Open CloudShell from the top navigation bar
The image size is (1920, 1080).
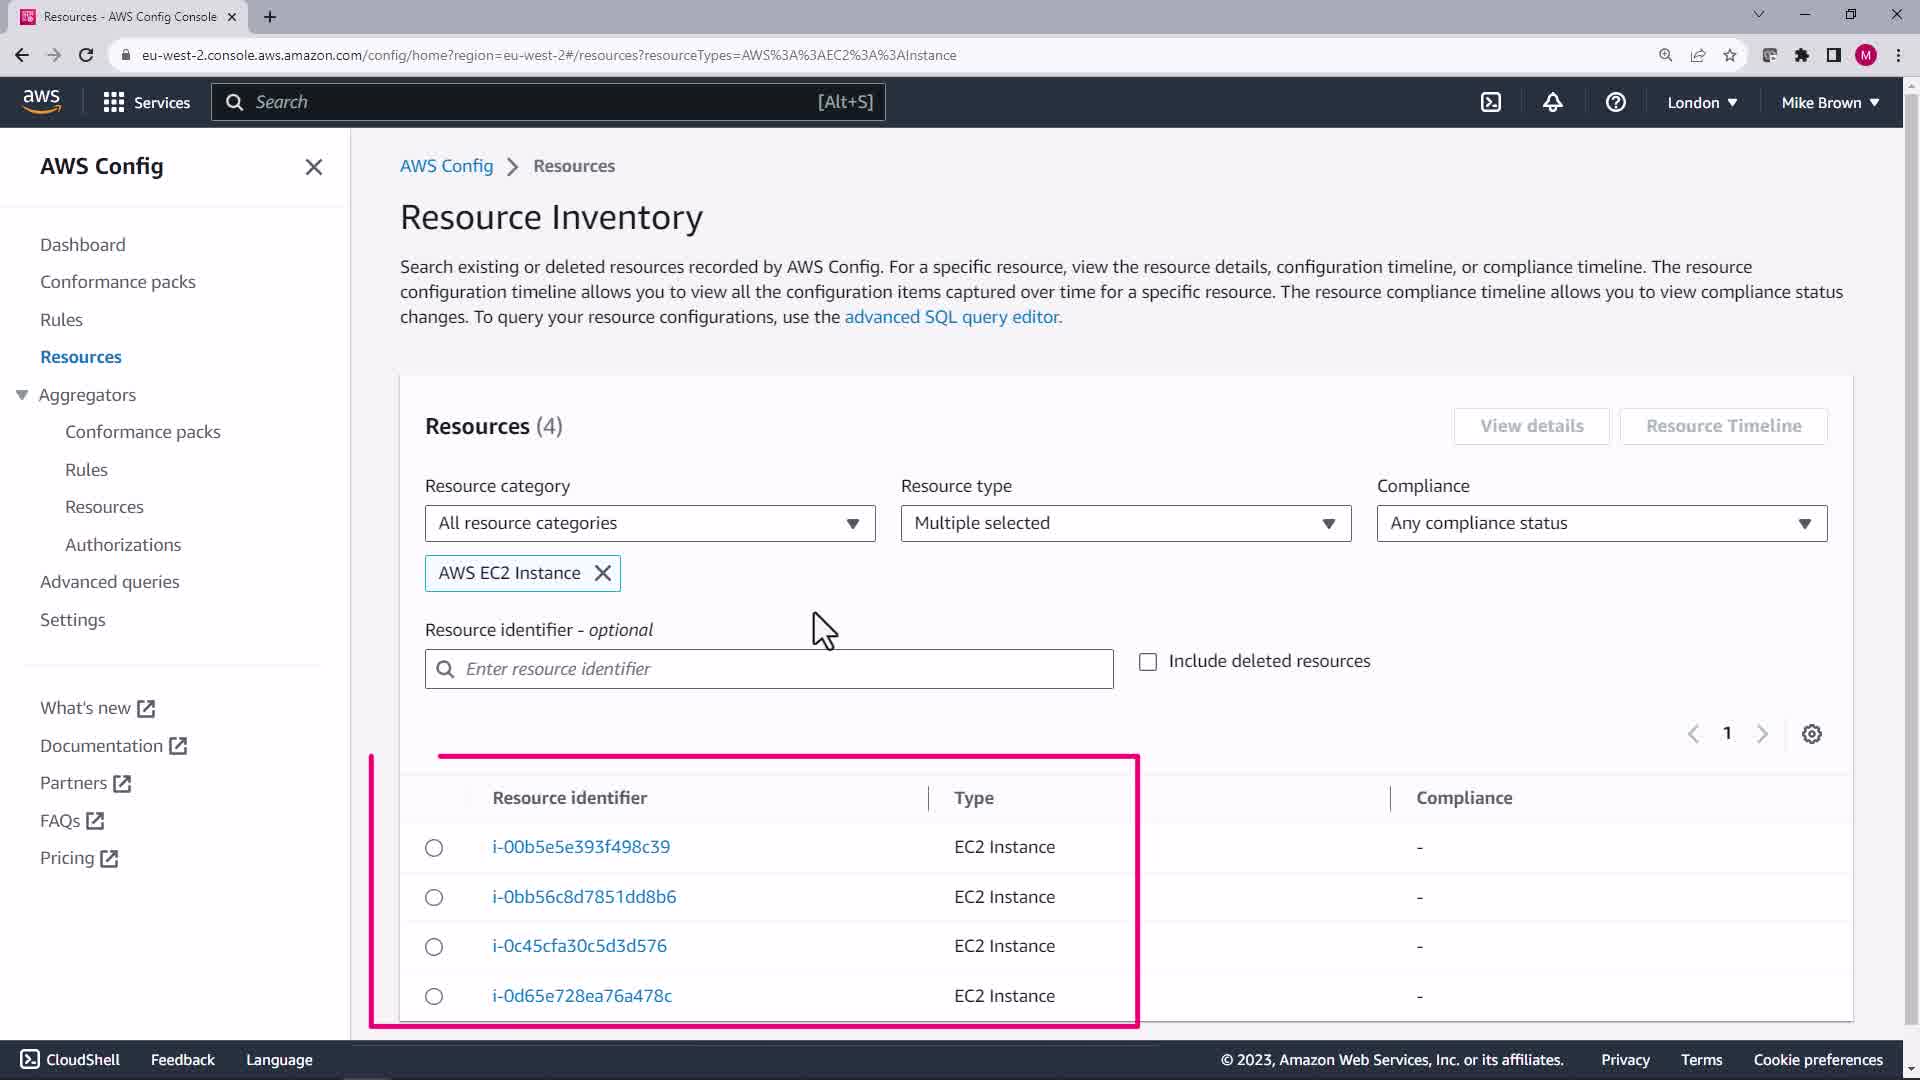pos(1490,102)
